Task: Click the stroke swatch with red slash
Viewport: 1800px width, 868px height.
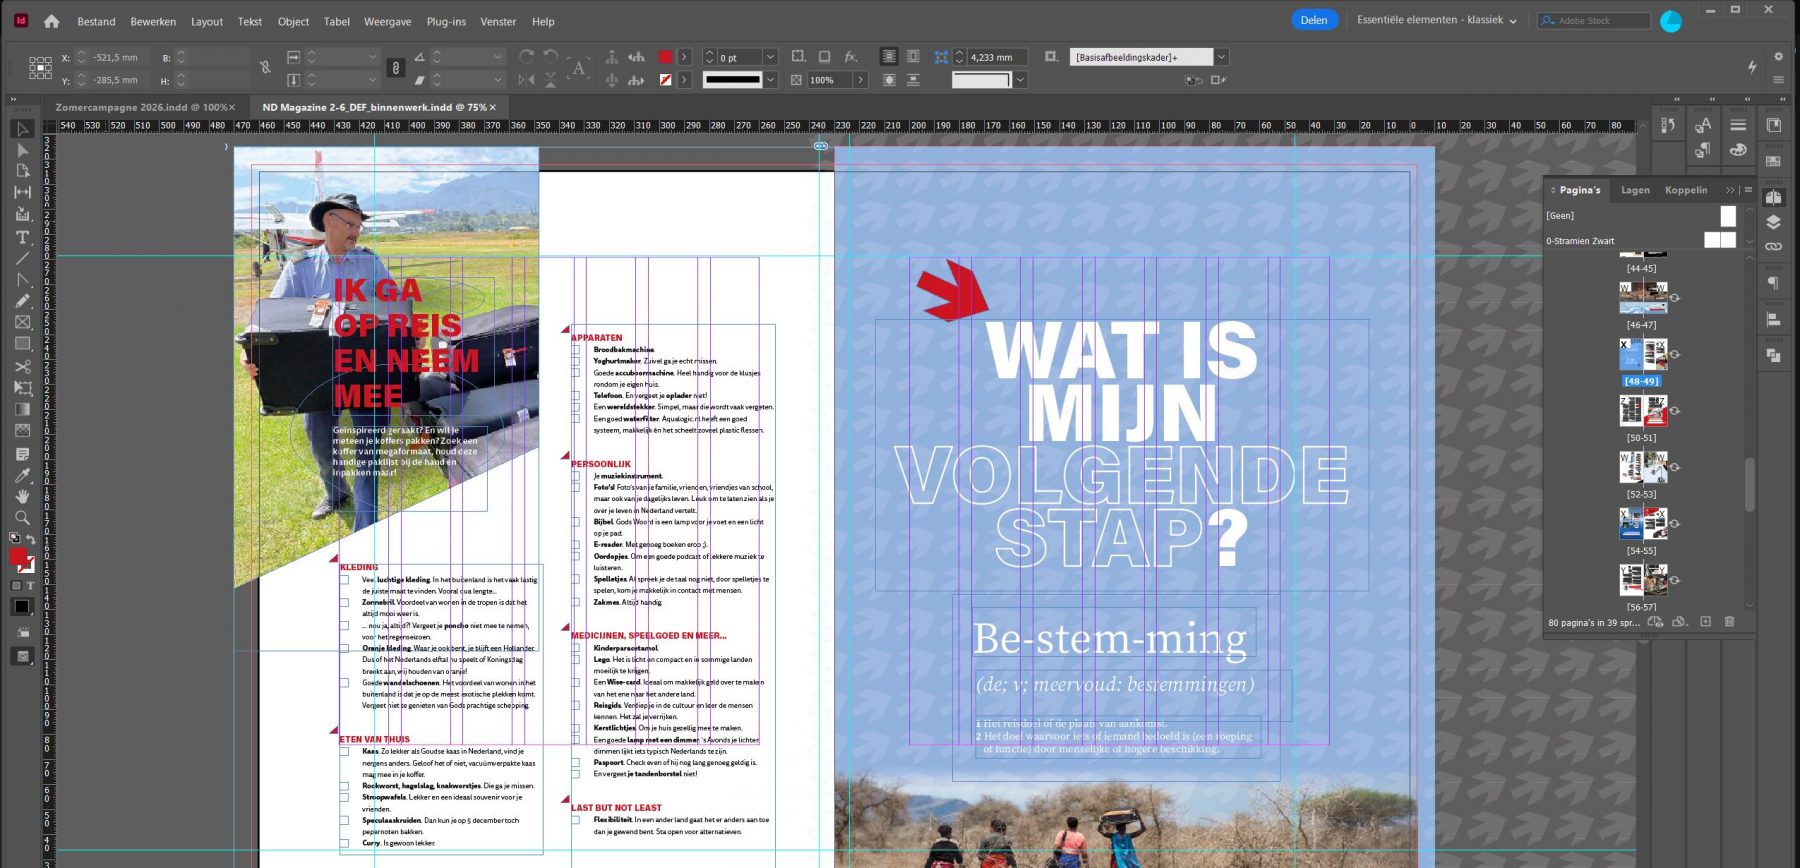Action: [665, 80]
